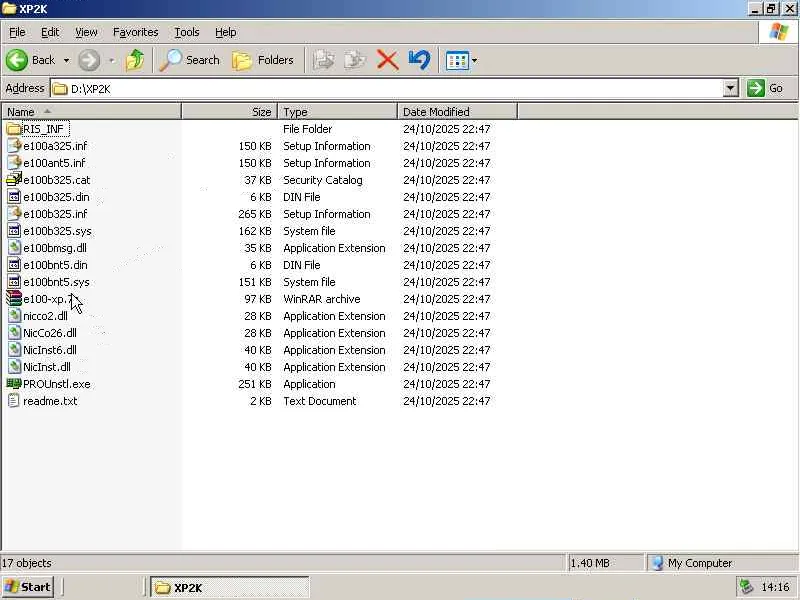Select the NicCo26.dll file icon

click(x=14, y=333)
